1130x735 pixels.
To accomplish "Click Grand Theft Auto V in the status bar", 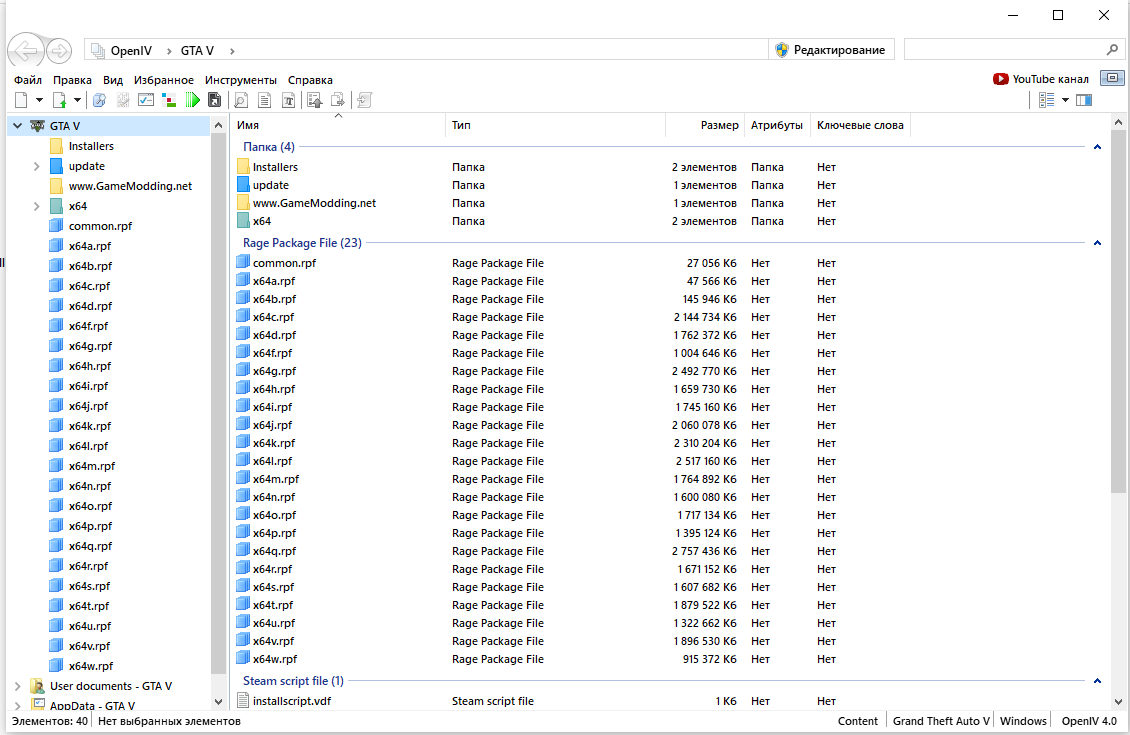I will pyautogui.click(x=941, y=721).
